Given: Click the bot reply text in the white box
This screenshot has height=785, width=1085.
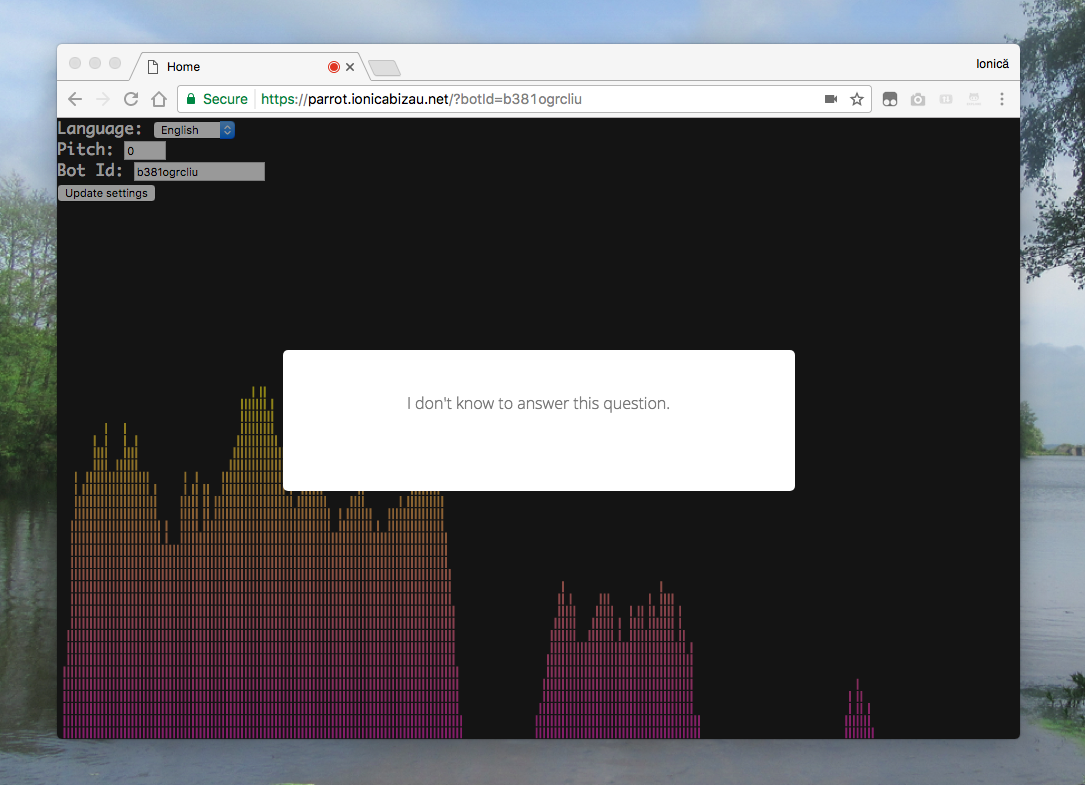Looking at the screenshot, I should coord(538,404).
